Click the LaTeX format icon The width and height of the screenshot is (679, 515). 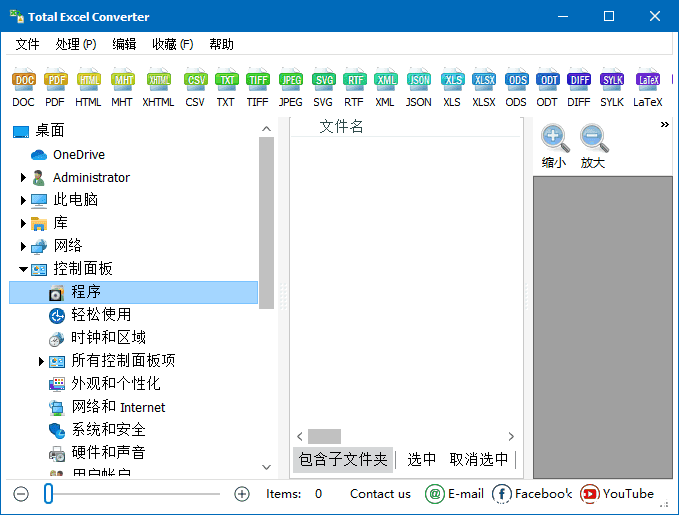click(647, 86)
